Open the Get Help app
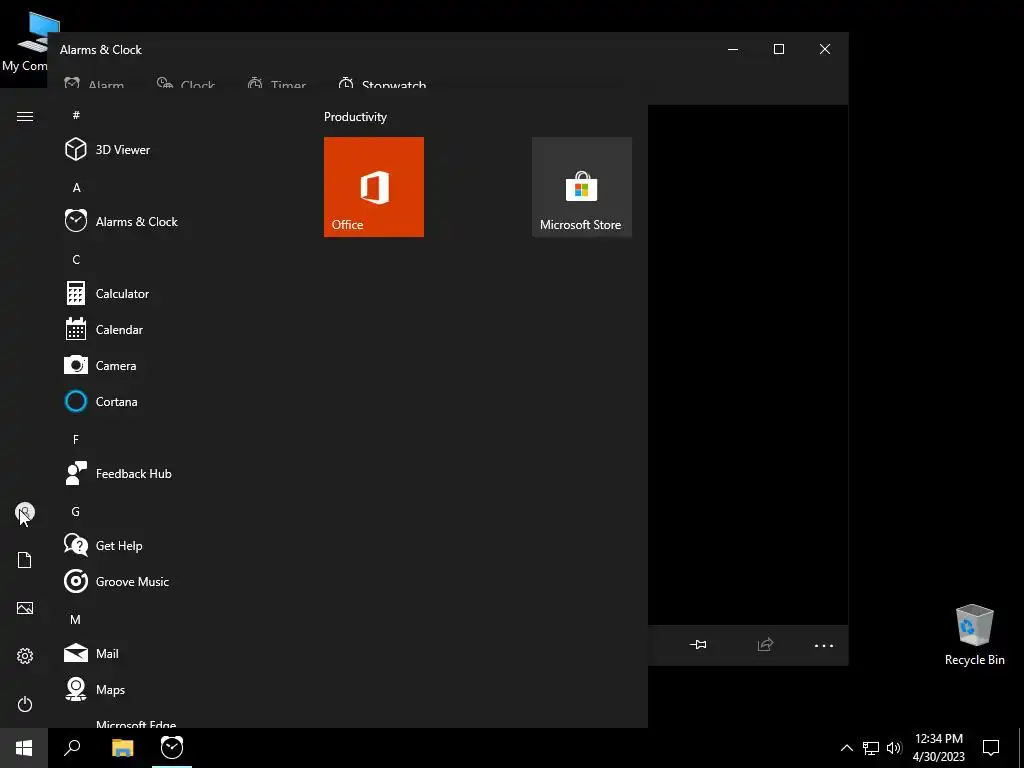Viewport: 1024px width, 768px height. coord(176,545)
